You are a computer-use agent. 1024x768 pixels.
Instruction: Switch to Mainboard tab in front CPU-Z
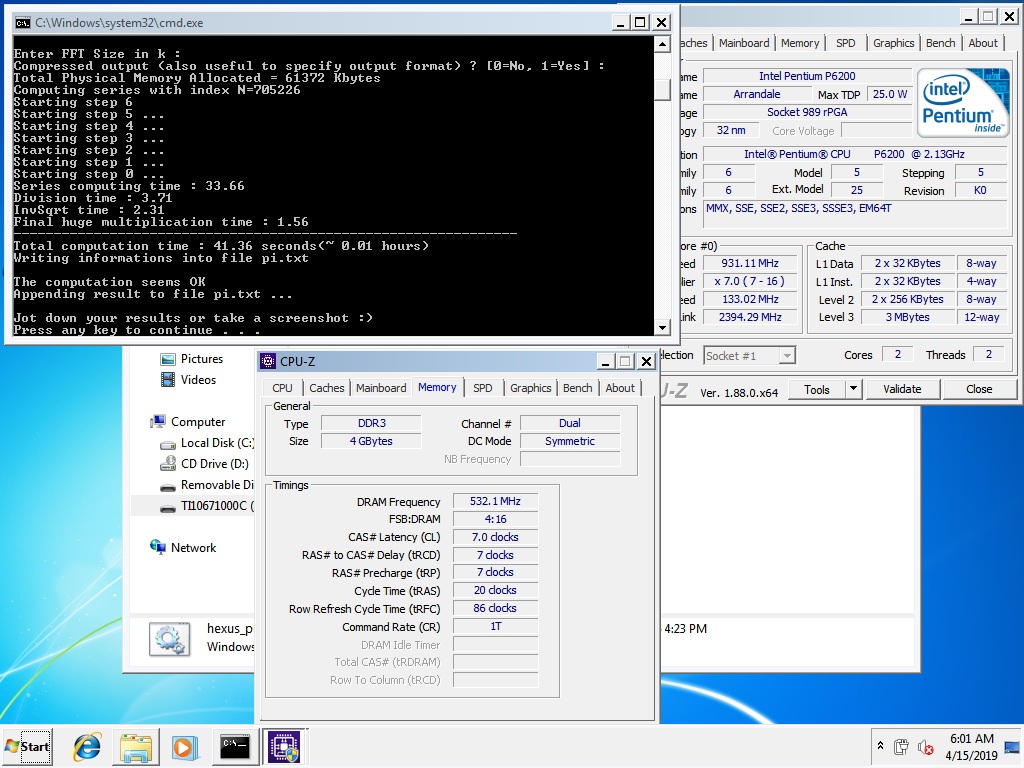(x=381, y=388)
